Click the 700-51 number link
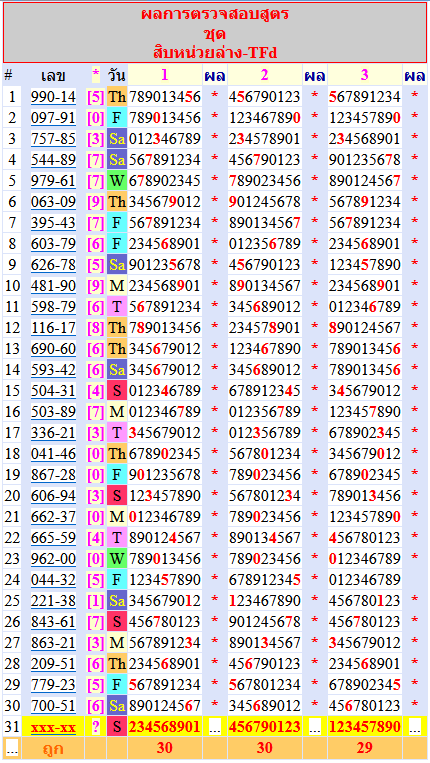 (x=54, y=706)
